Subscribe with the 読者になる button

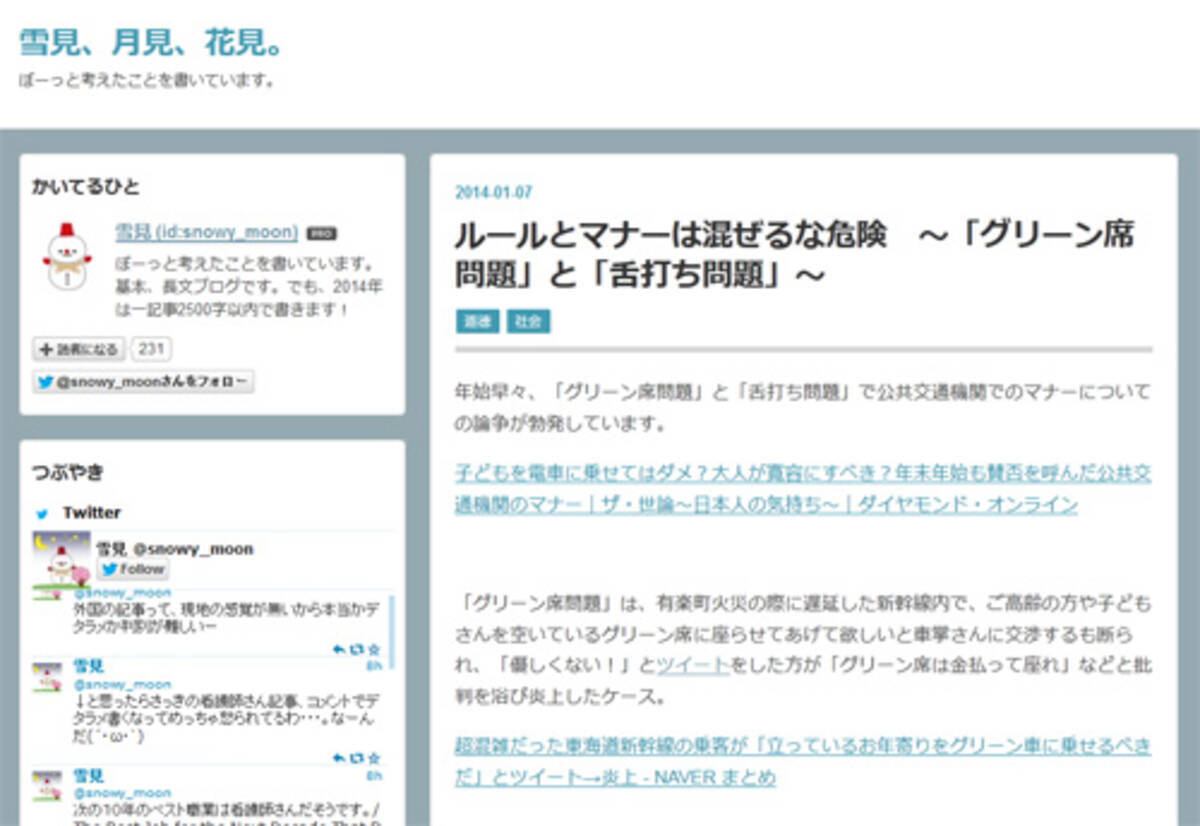79,349
